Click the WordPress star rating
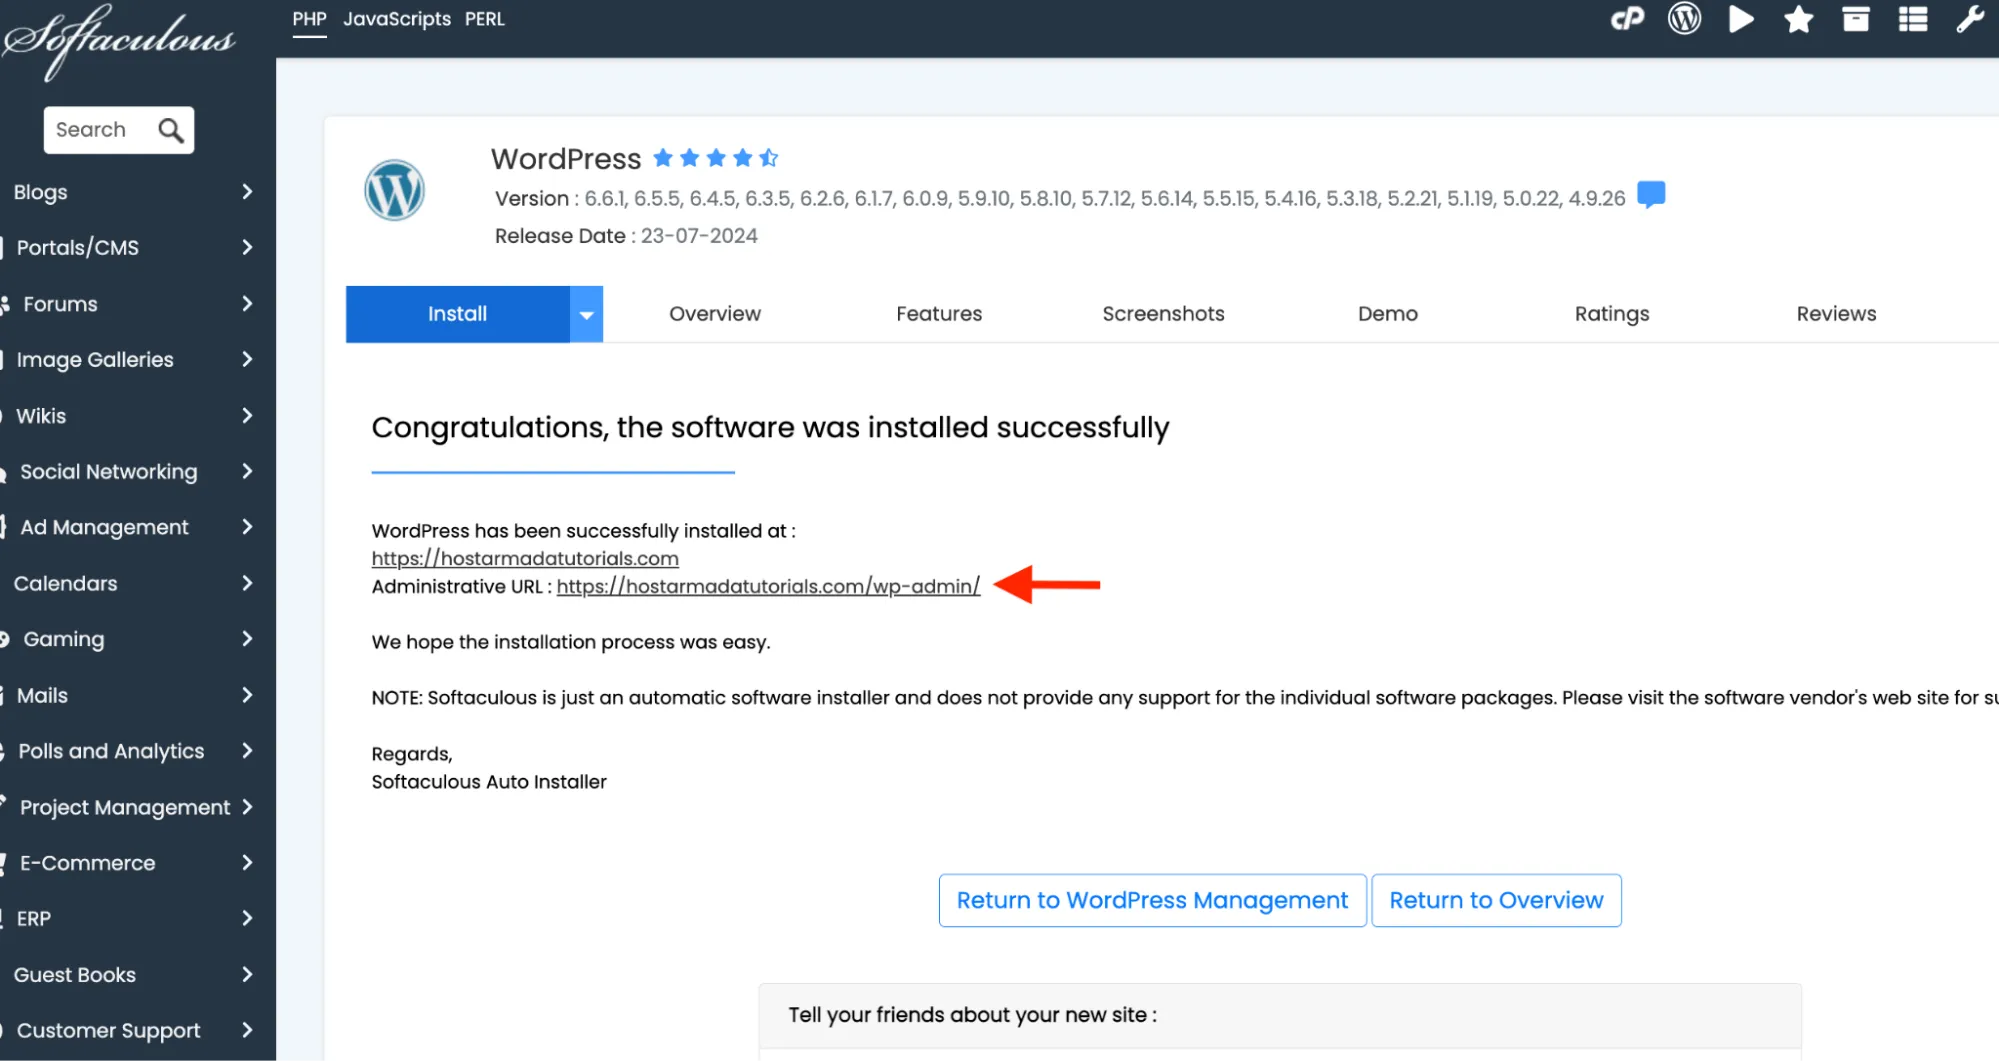This screenshot has width=1999, height=1061. (x=715, y=158)
